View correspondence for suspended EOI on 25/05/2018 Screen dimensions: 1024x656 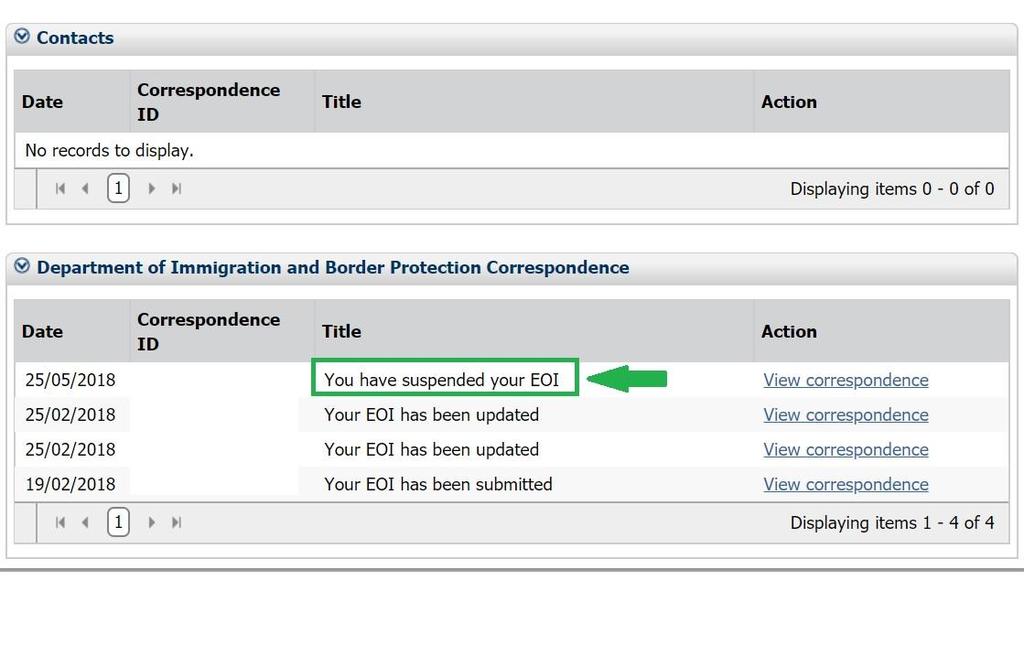(845, 380)
